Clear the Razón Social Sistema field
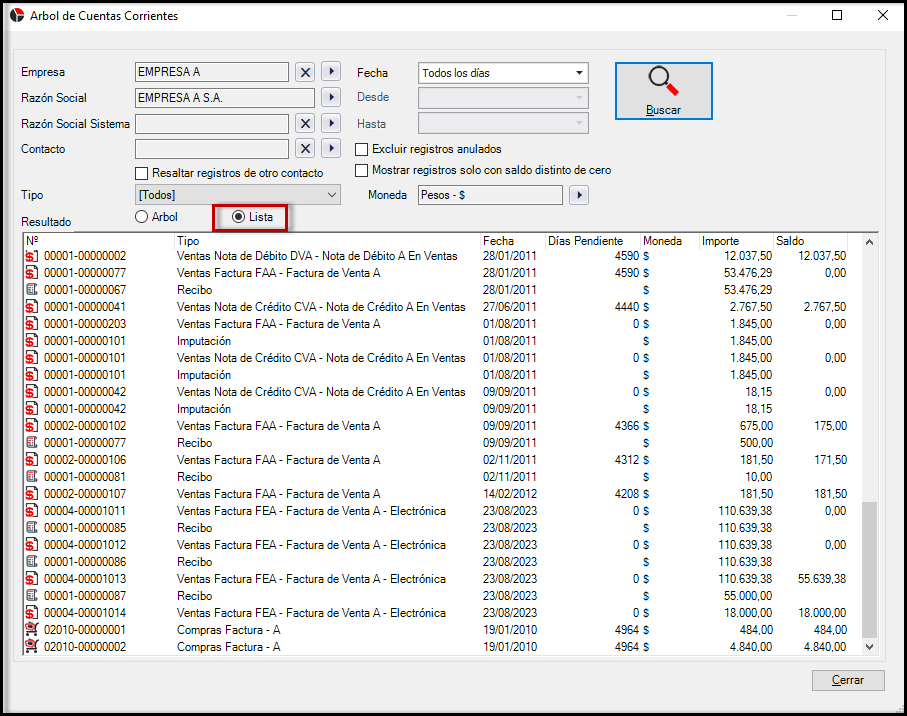This screenshot has width=907, height=716. click(x=305, y=123)
